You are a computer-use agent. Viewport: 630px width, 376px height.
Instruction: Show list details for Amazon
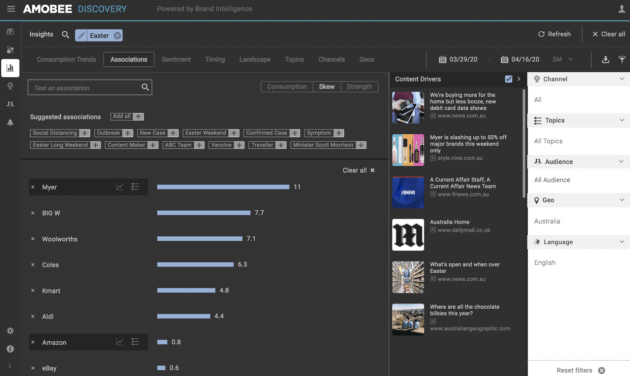tap(135, 342)
